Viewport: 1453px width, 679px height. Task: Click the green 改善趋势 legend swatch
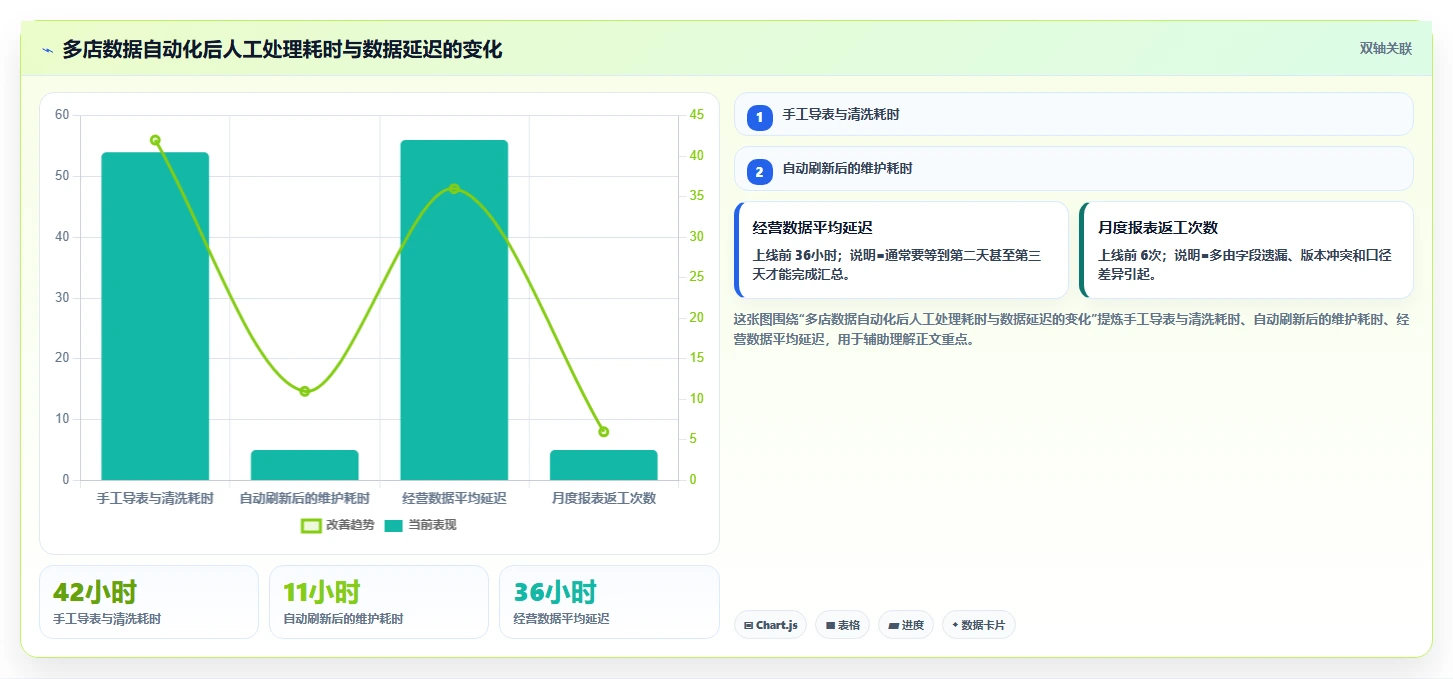(x=311, y=525)
